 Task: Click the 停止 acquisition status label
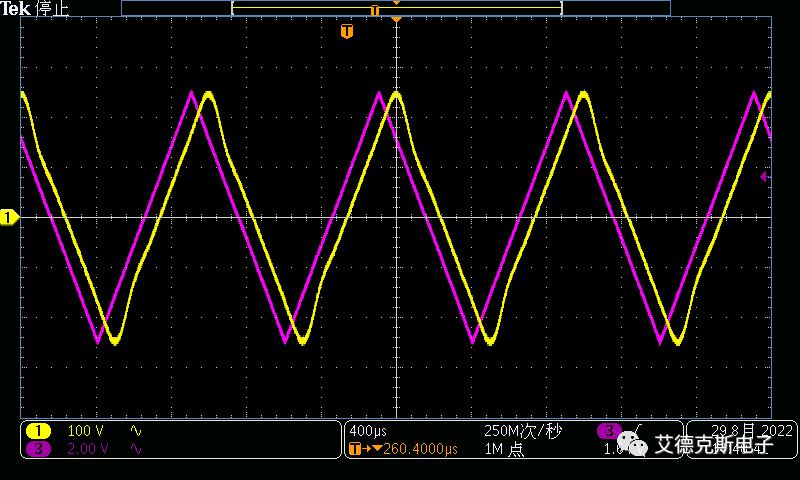pyautogui.click(x=52, y=9)
